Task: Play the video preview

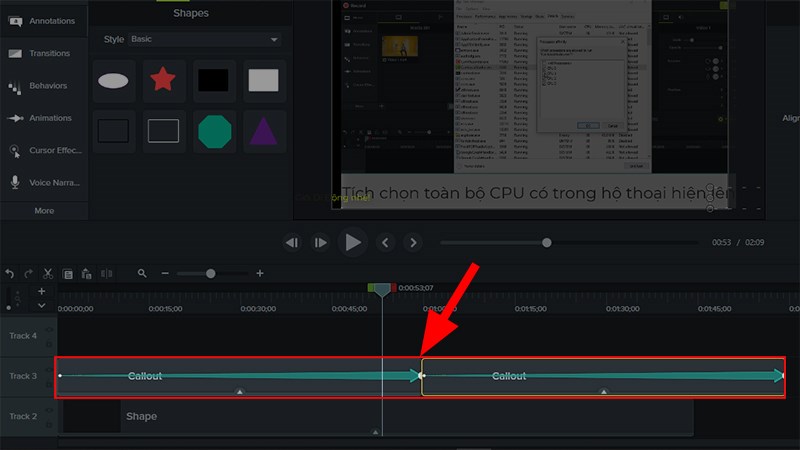Action: tap(353, 242)
